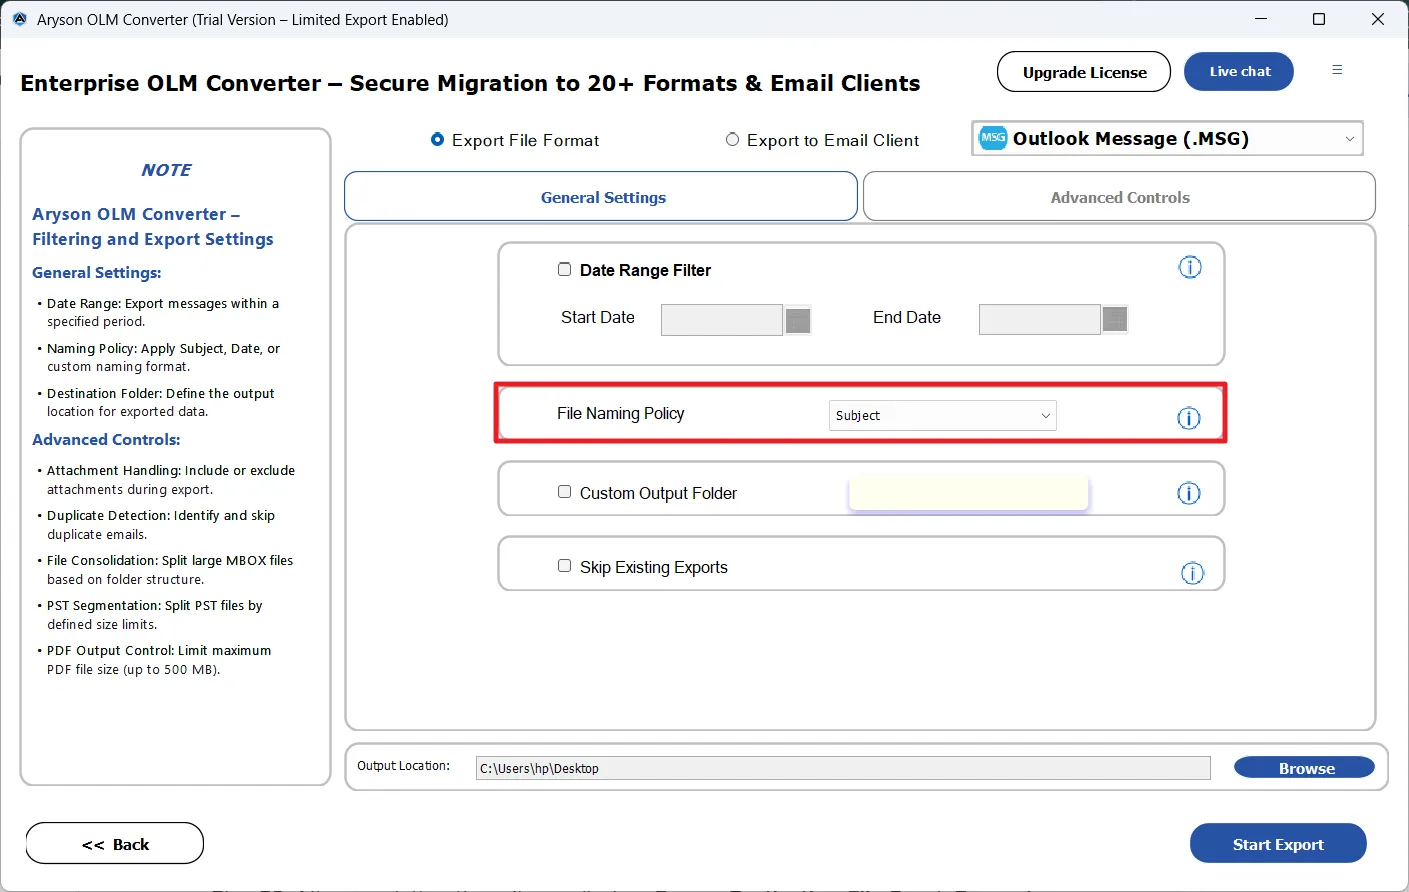Check the Custom Output Folder option
The height and width of the screenshot is (892, 1409).
(564, 492)
